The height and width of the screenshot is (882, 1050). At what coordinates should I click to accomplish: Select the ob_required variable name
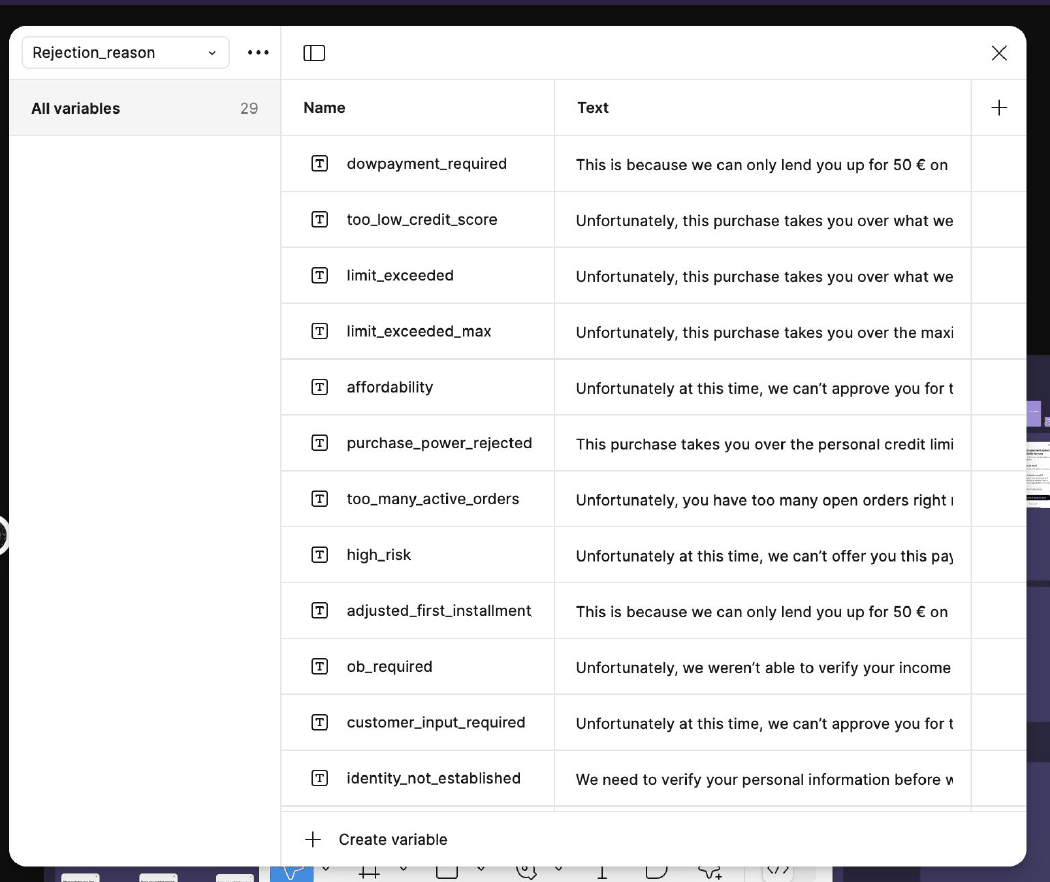point(389,667)
